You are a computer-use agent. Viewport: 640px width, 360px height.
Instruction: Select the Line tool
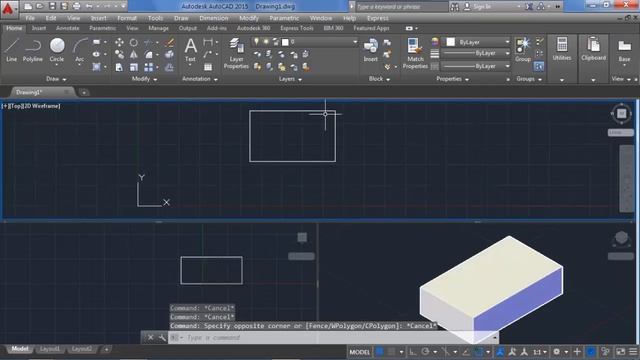(x=11, y=50)
